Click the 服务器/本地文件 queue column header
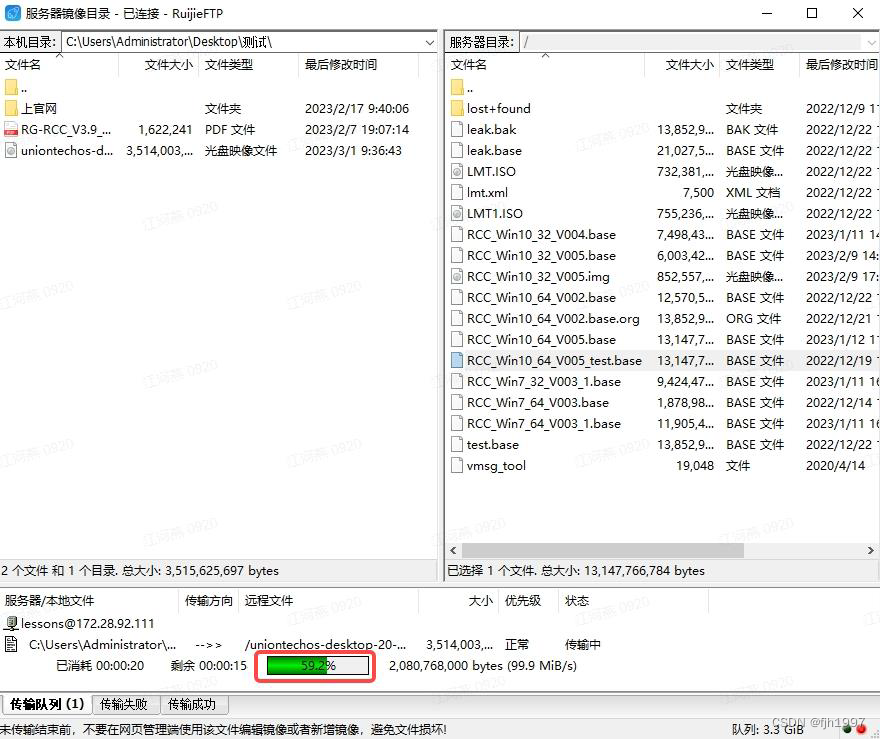Viewport: 880px width, 739px height. coord(89,600)
